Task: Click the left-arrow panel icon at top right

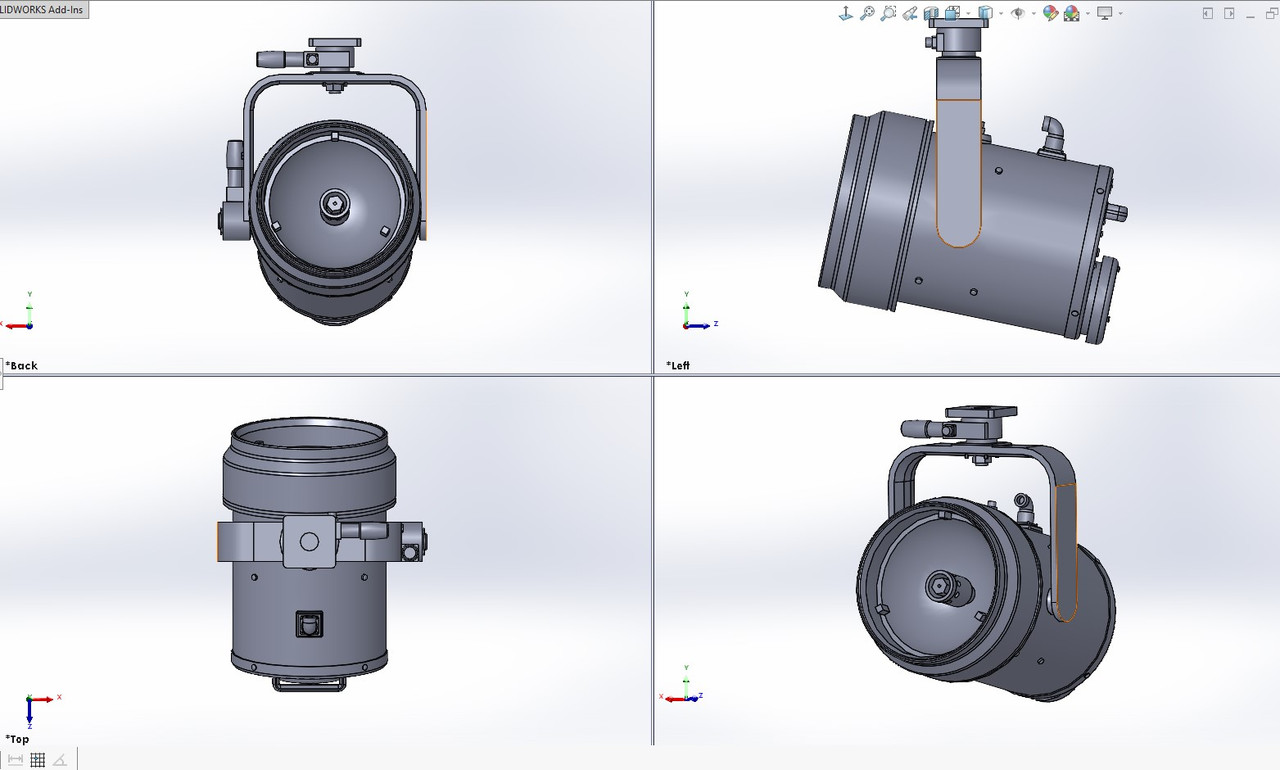Action: (x=1208, y=14)
